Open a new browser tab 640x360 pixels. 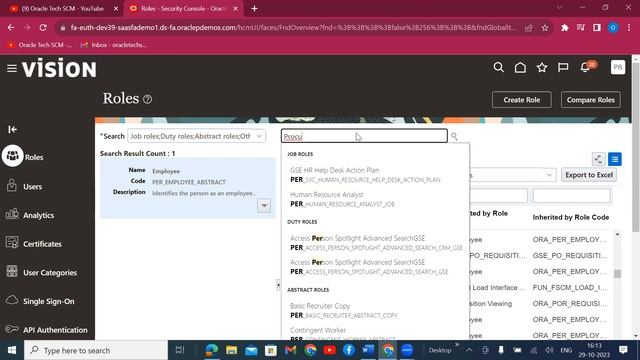coord(254,9)
